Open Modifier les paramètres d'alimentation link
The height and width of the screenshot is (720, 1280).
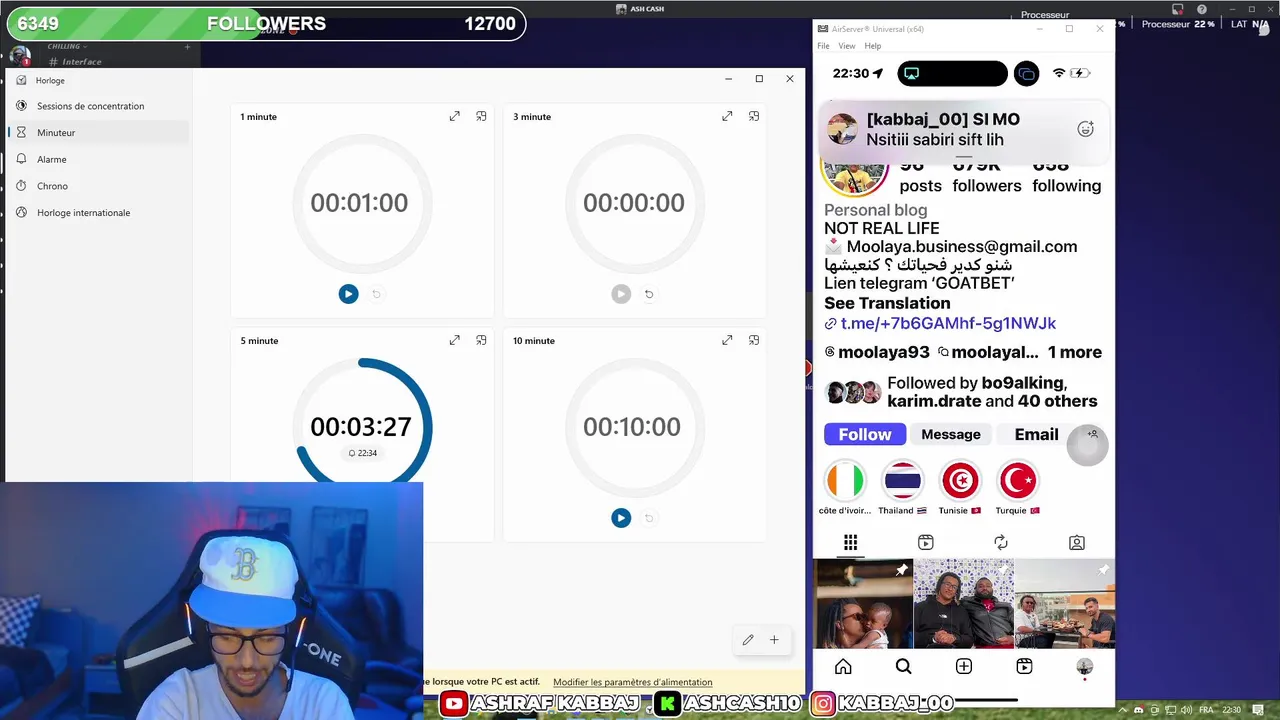pyautogui.click(x=633, y=682)
